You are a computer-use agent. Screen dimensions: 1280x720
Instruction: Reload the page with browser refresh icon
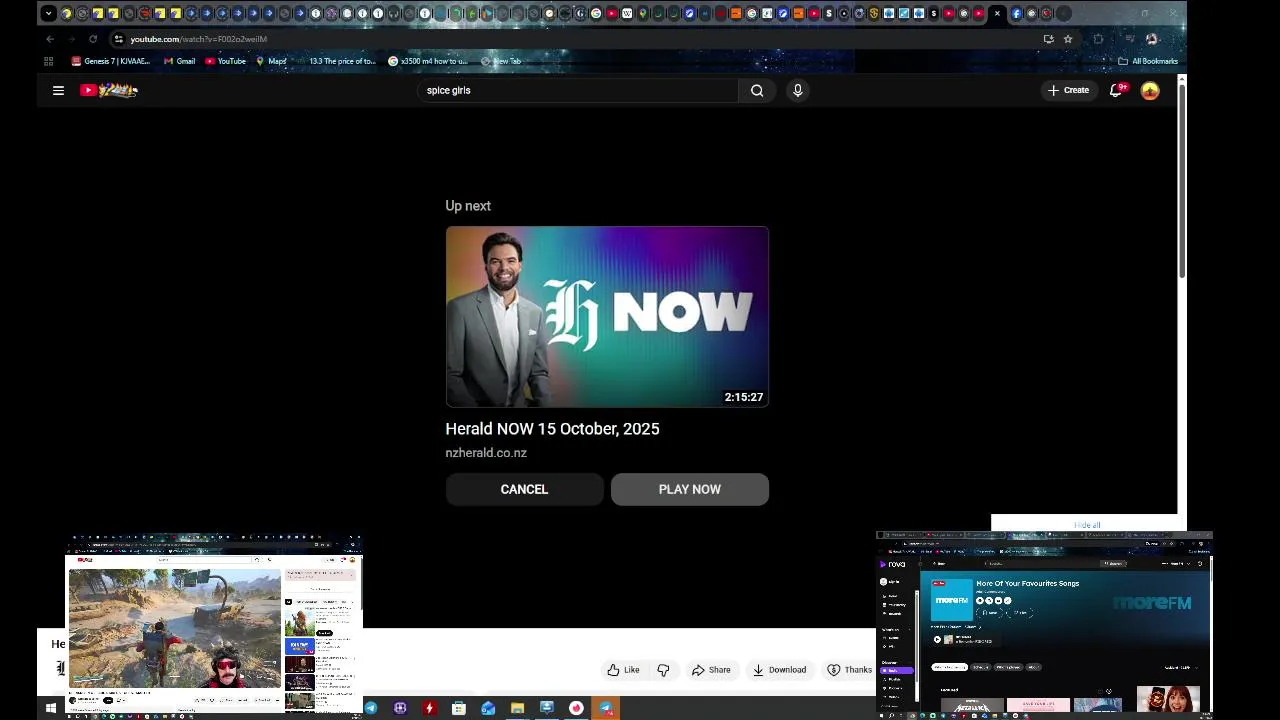(x=93, y=39)
